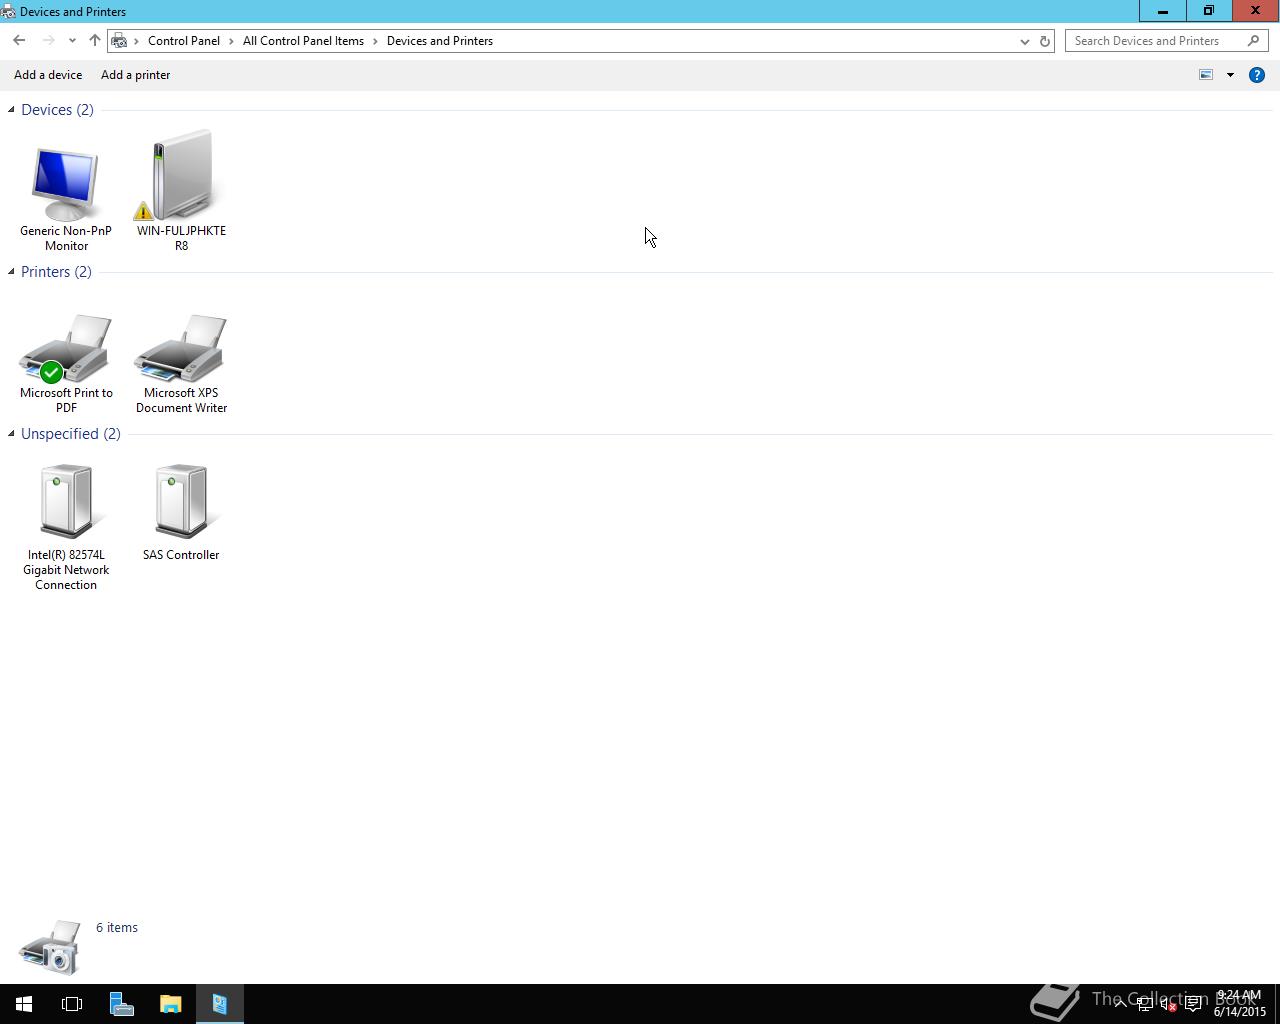Click Add a device
The width and height of the screenshot is (1280, 1024).
pos(48,75)
